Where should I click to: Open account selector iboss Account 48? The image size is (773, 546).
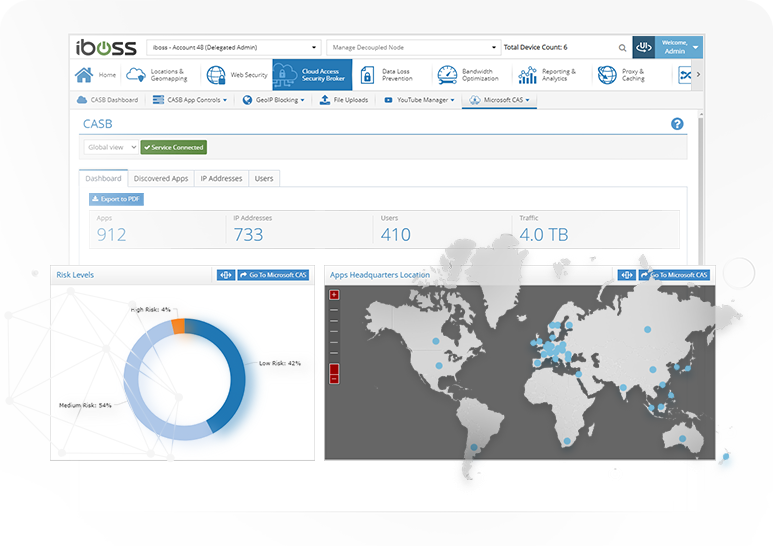(234, 47)
